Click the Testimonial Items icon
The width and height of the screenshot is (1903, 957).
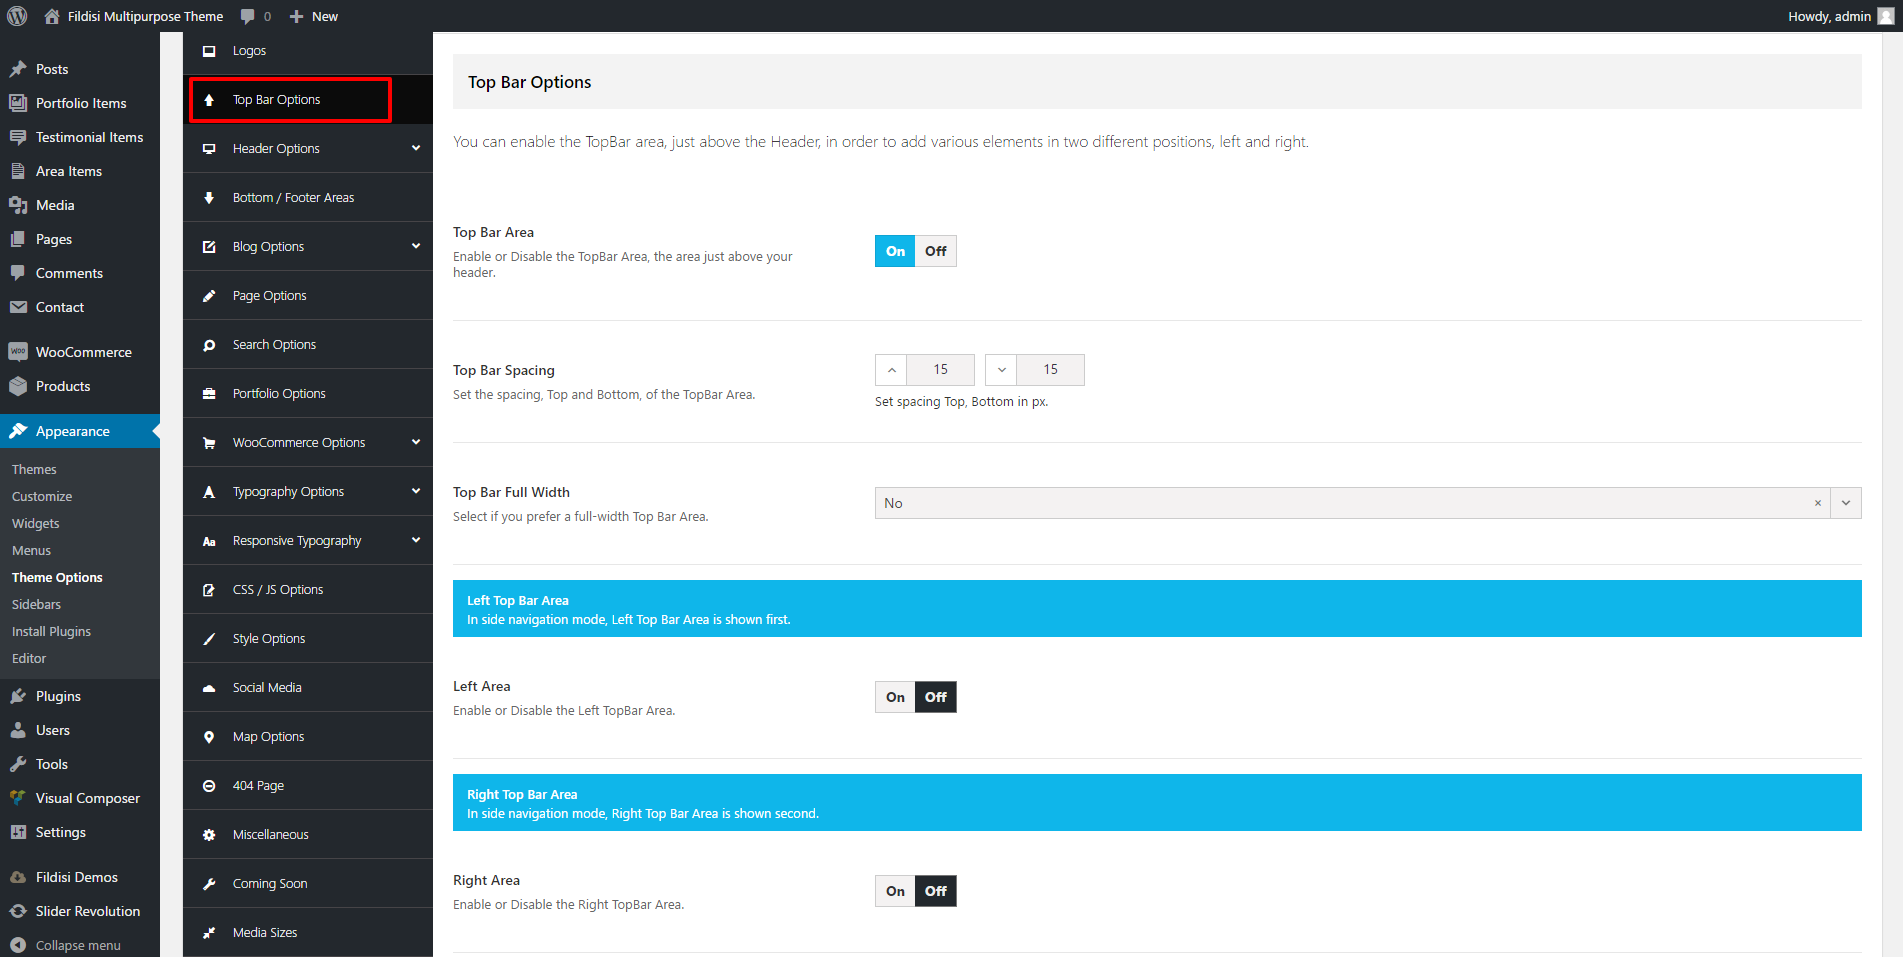[x=18, y=137]
